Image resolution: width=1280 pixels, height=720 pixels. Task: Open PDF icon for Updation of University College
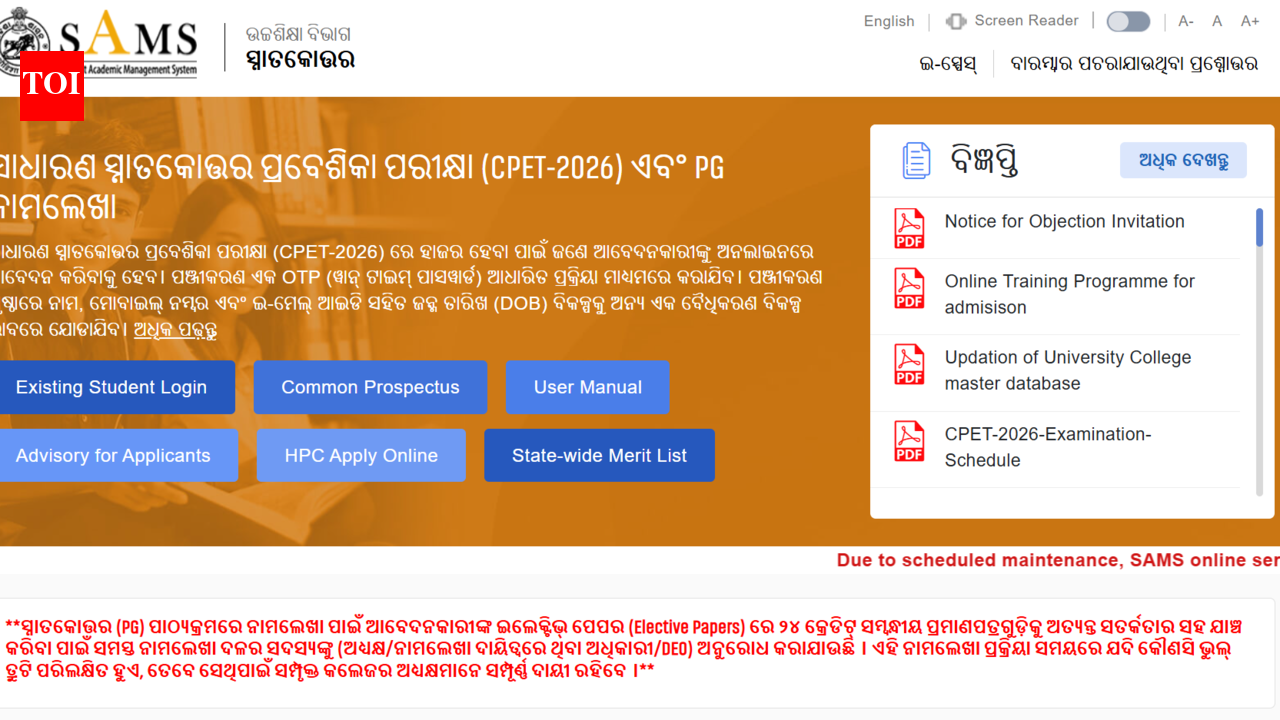coord(909,365)
